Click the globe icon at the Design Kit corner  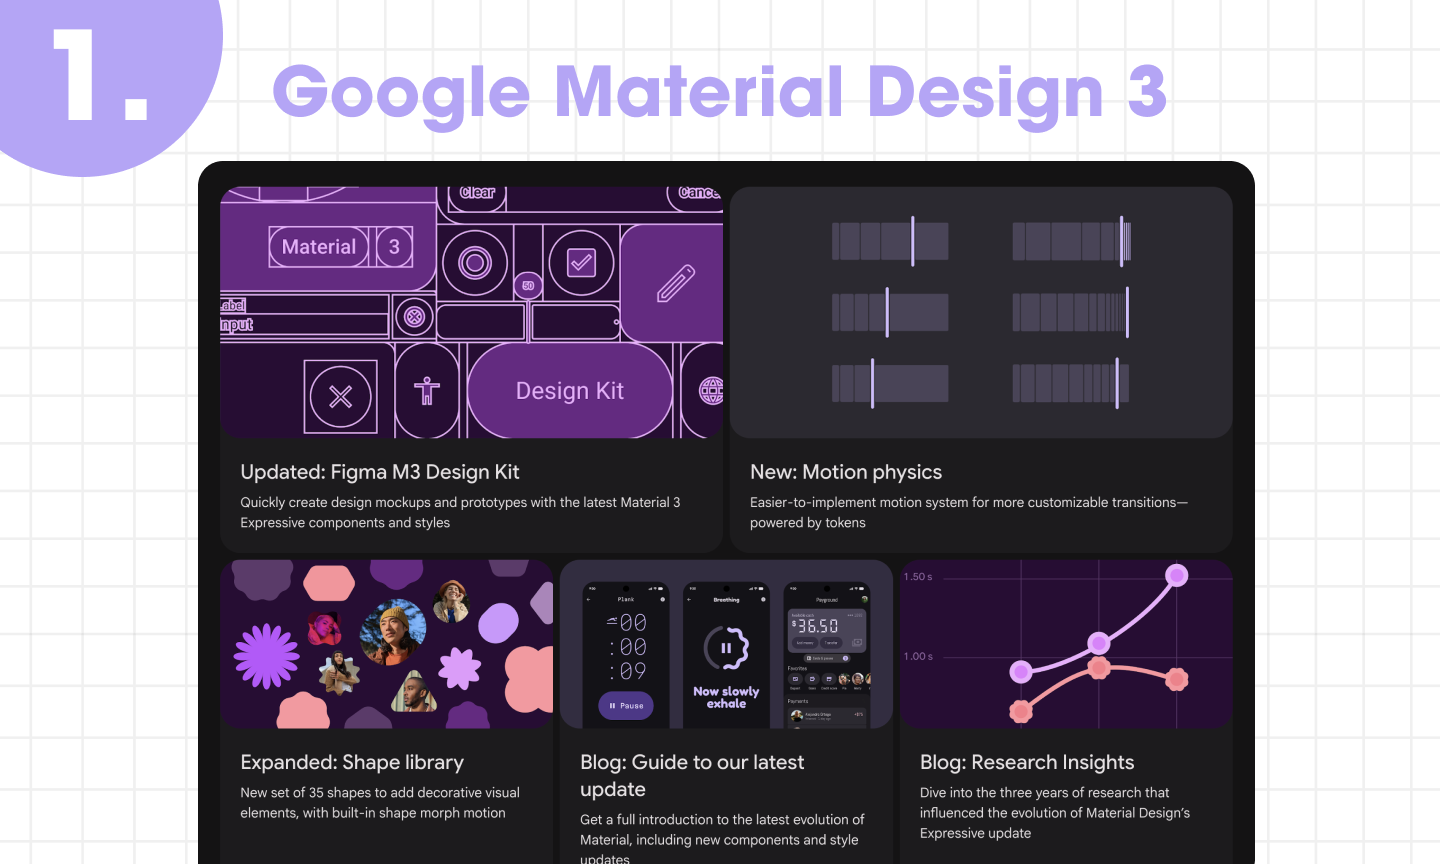[711, 392]
